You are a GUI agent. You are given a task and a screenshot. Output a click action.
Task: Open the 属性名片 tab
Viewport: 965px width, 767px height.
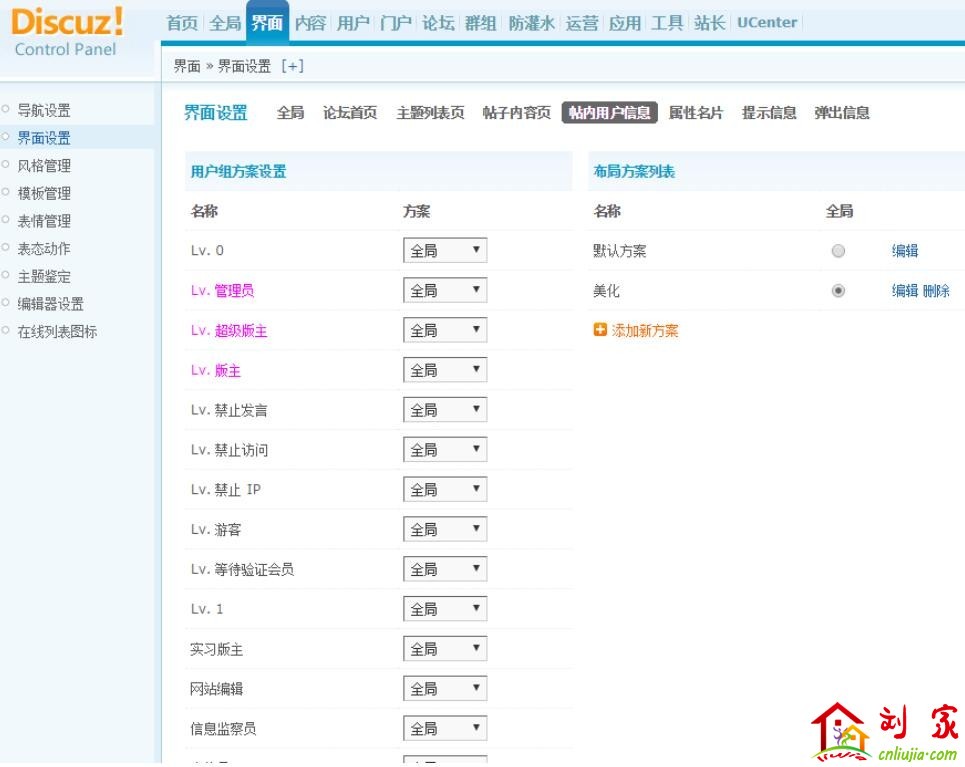[695, 113]
